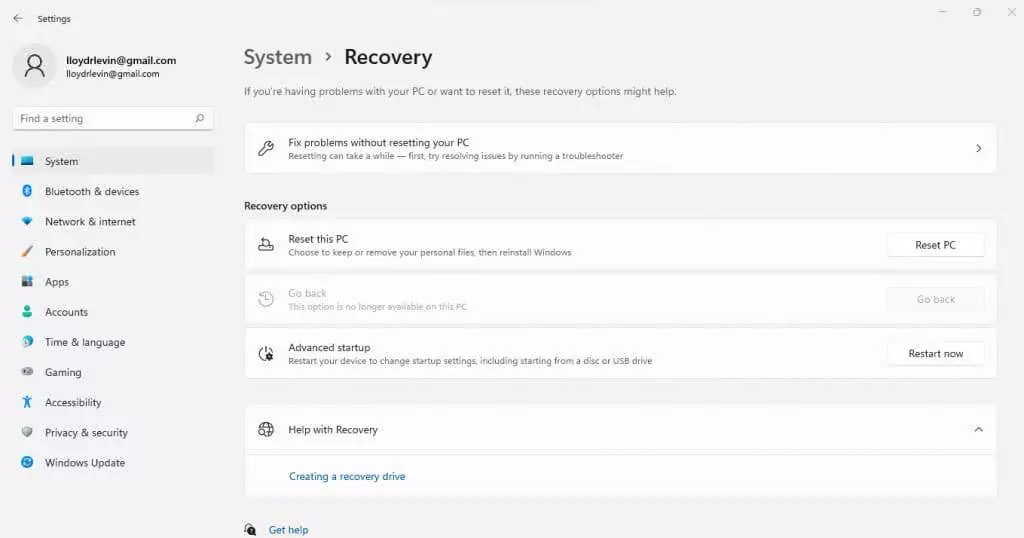Click the search magnifier icon
1024x538 pixels.
[199, 118]
